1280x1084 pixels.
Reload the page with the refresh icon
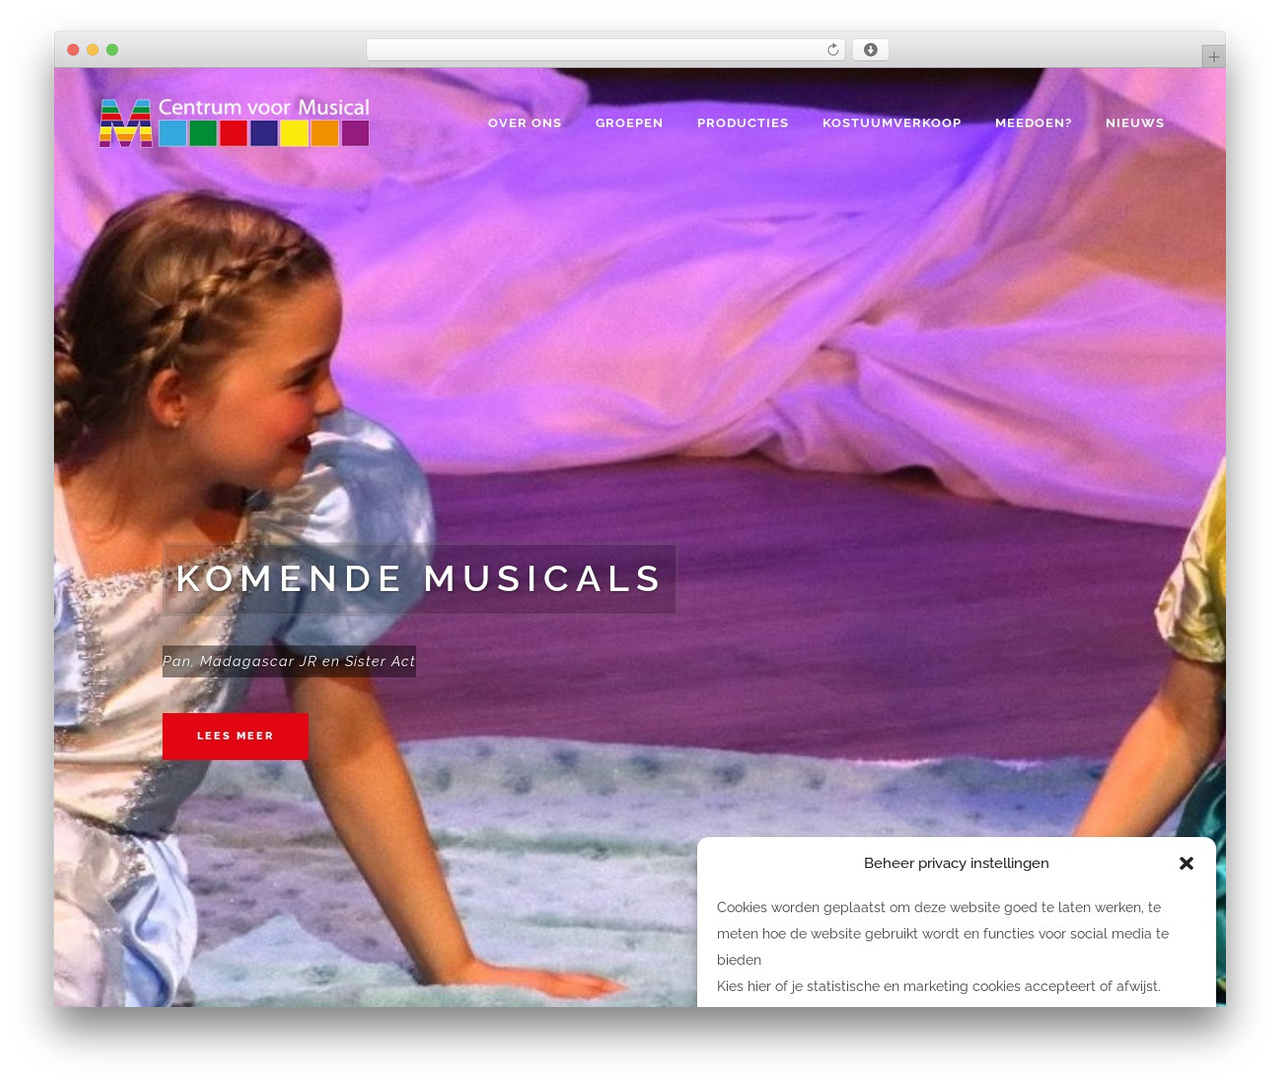[x=833, y=50]
